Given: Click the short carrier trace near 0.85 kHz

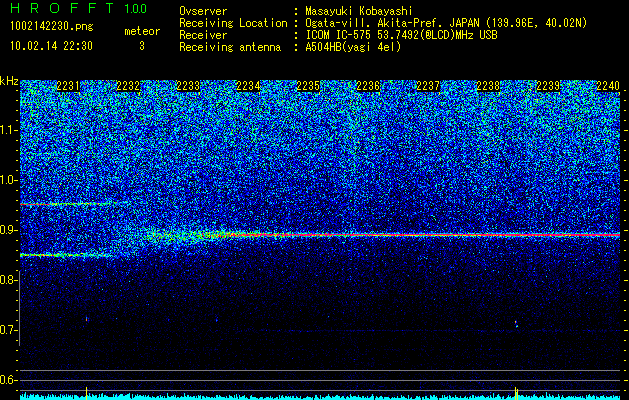Looking at the screenshot, I should click(68, 255).
